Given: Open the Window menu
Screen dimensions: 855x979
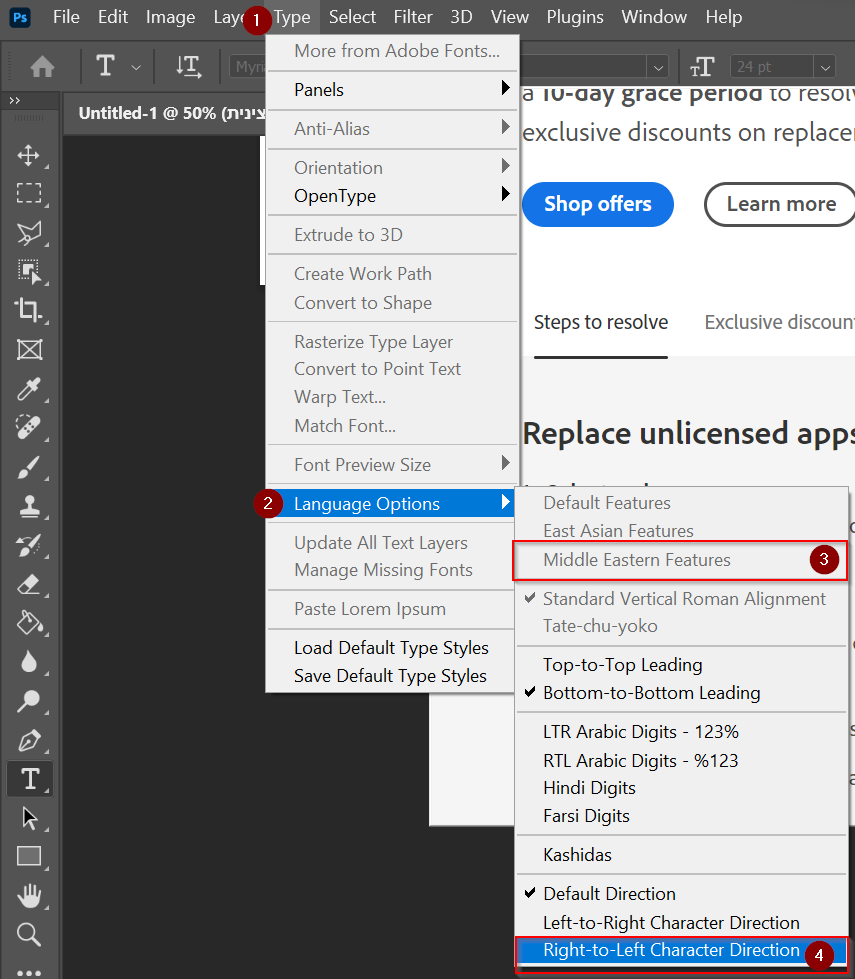Looking at the screenshot, I should (x=654, y=17).
